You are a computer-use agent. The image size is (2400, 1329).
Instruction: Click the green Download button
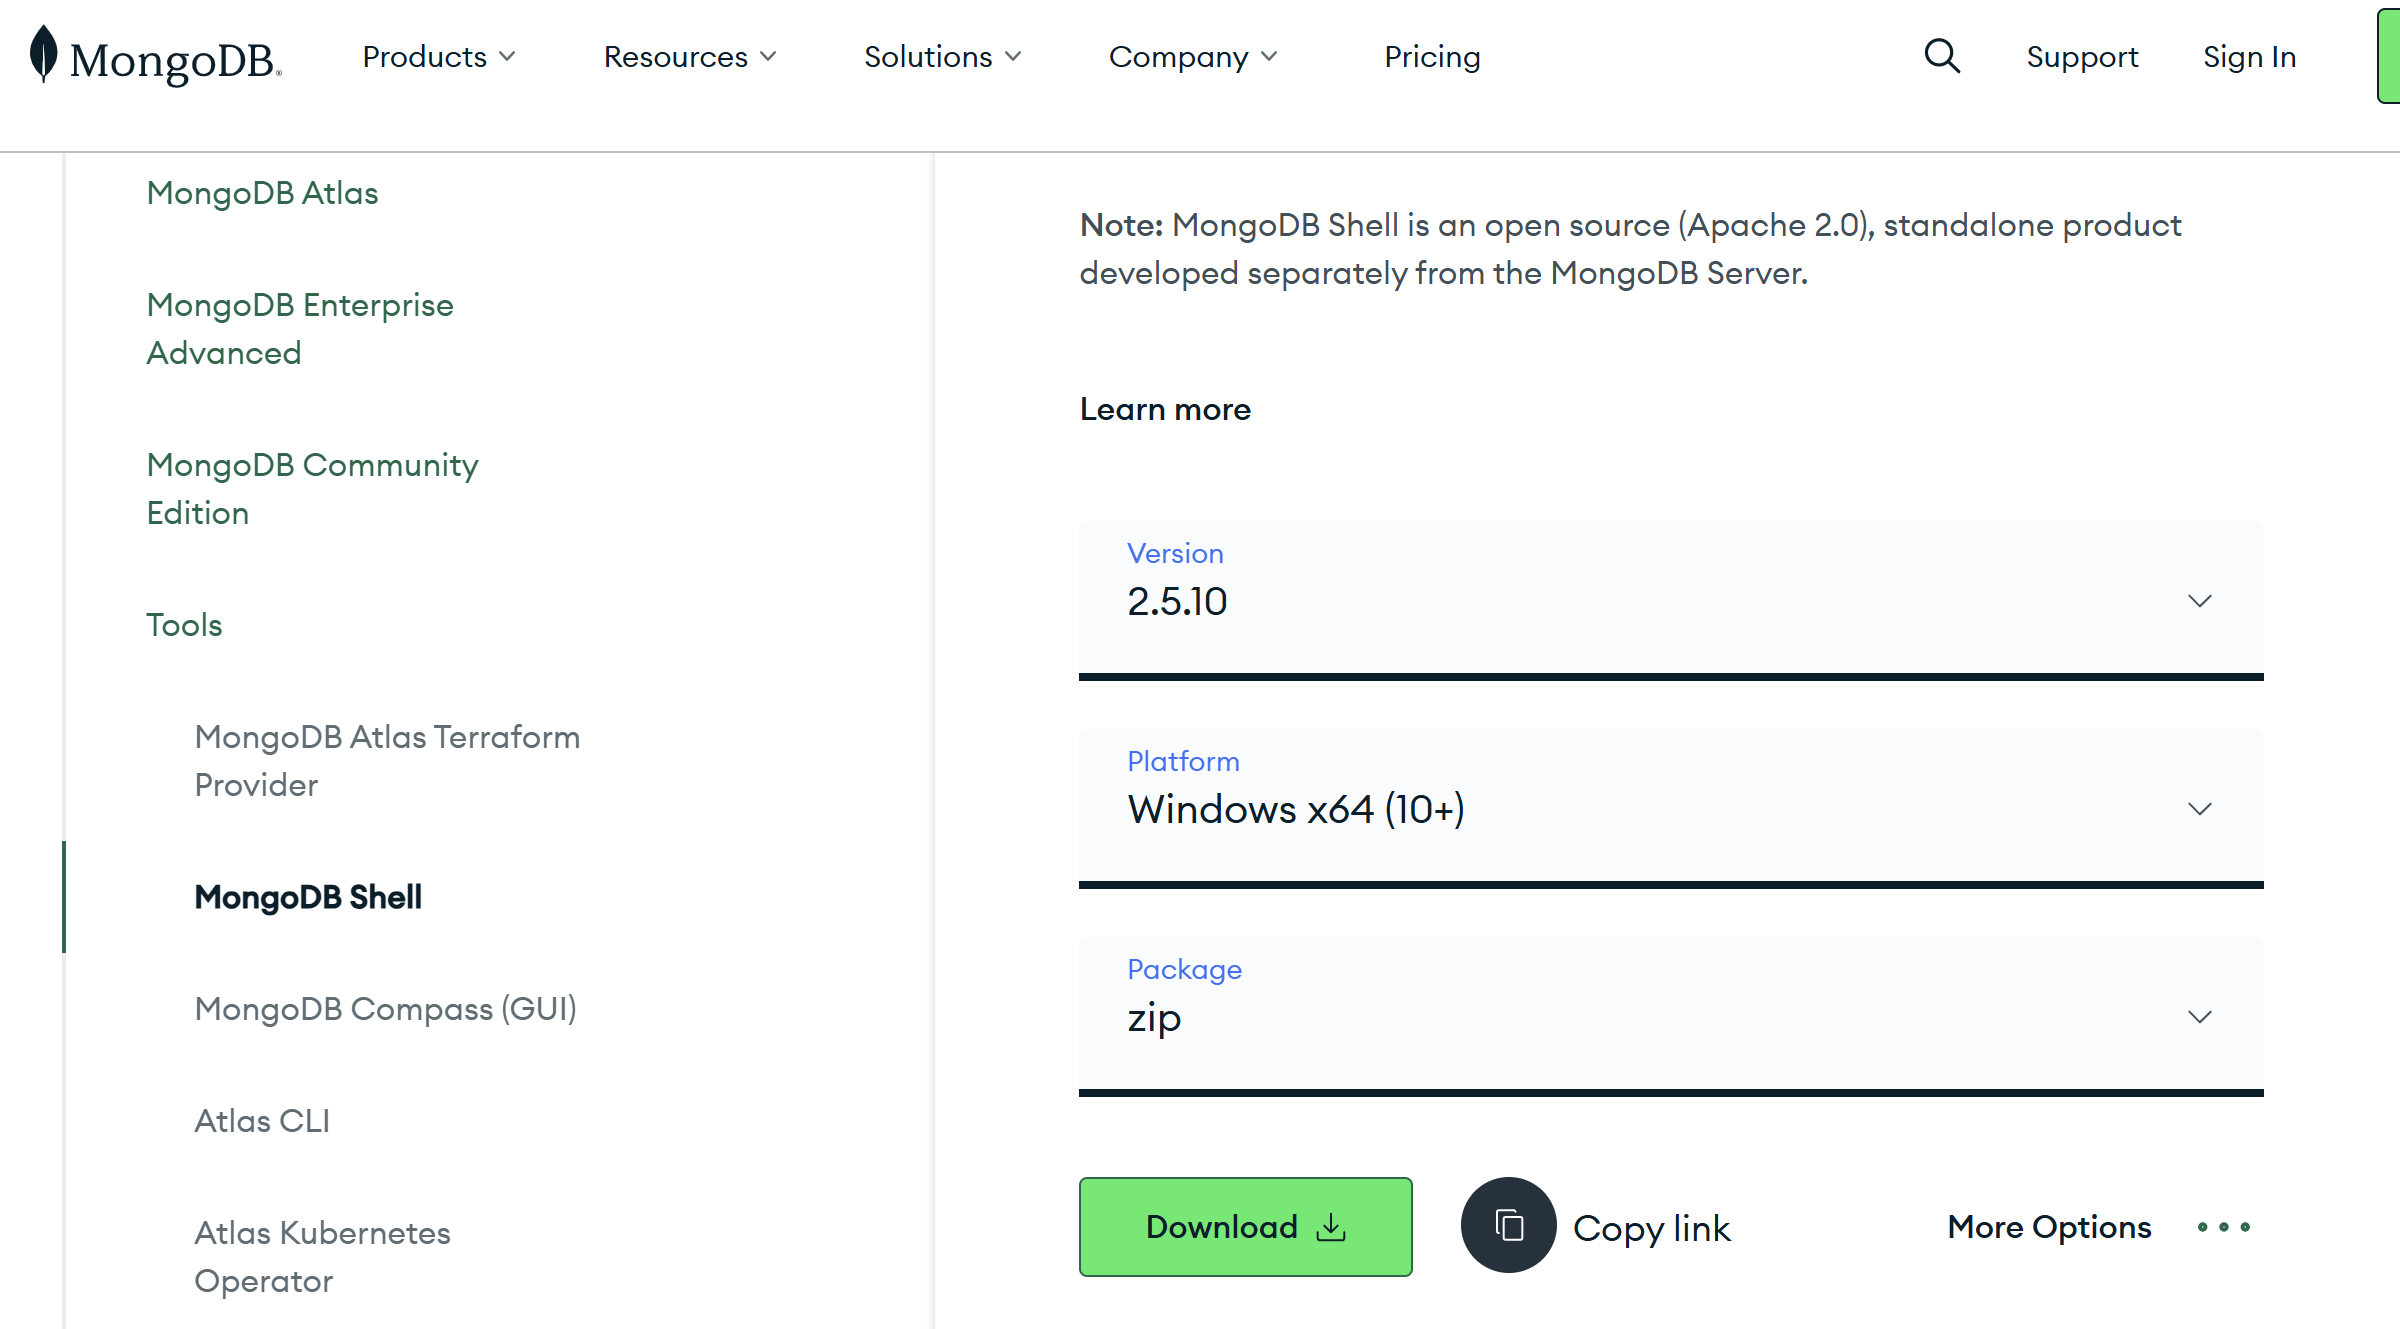[1245, 1227]
